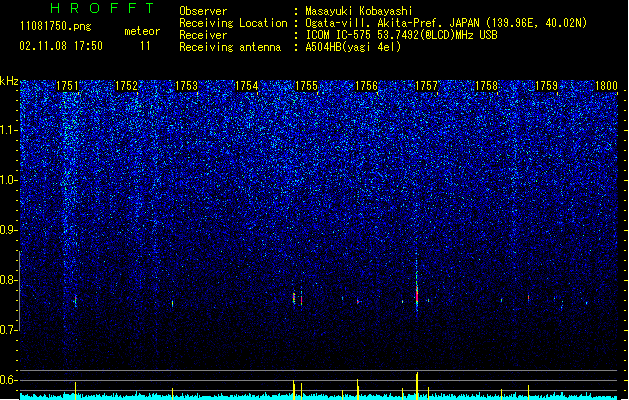
Task: Click the 0.9 kHz axis label
Action: pos(9,230)
